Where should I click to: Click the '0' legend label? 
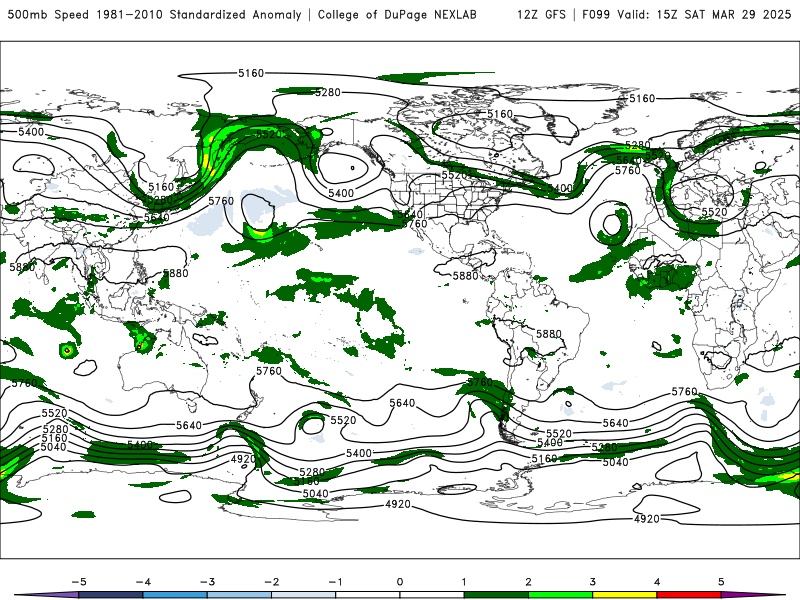[400, 582]
